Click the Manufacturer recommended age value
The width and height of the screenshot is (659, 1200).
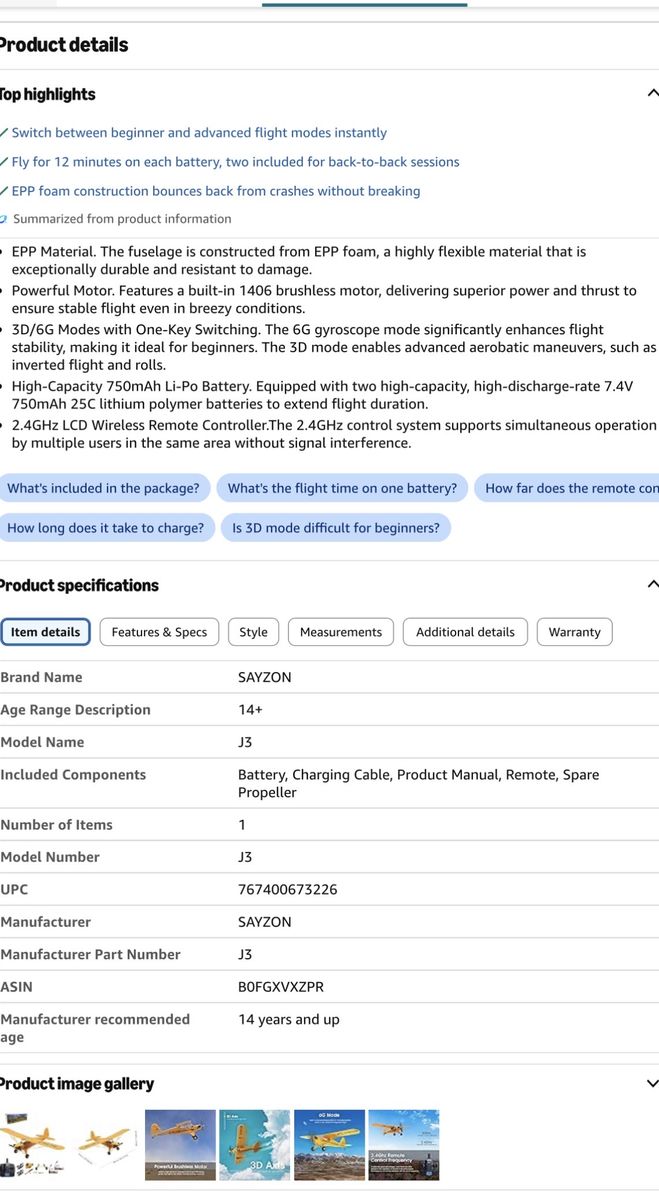pos(289,1019)
